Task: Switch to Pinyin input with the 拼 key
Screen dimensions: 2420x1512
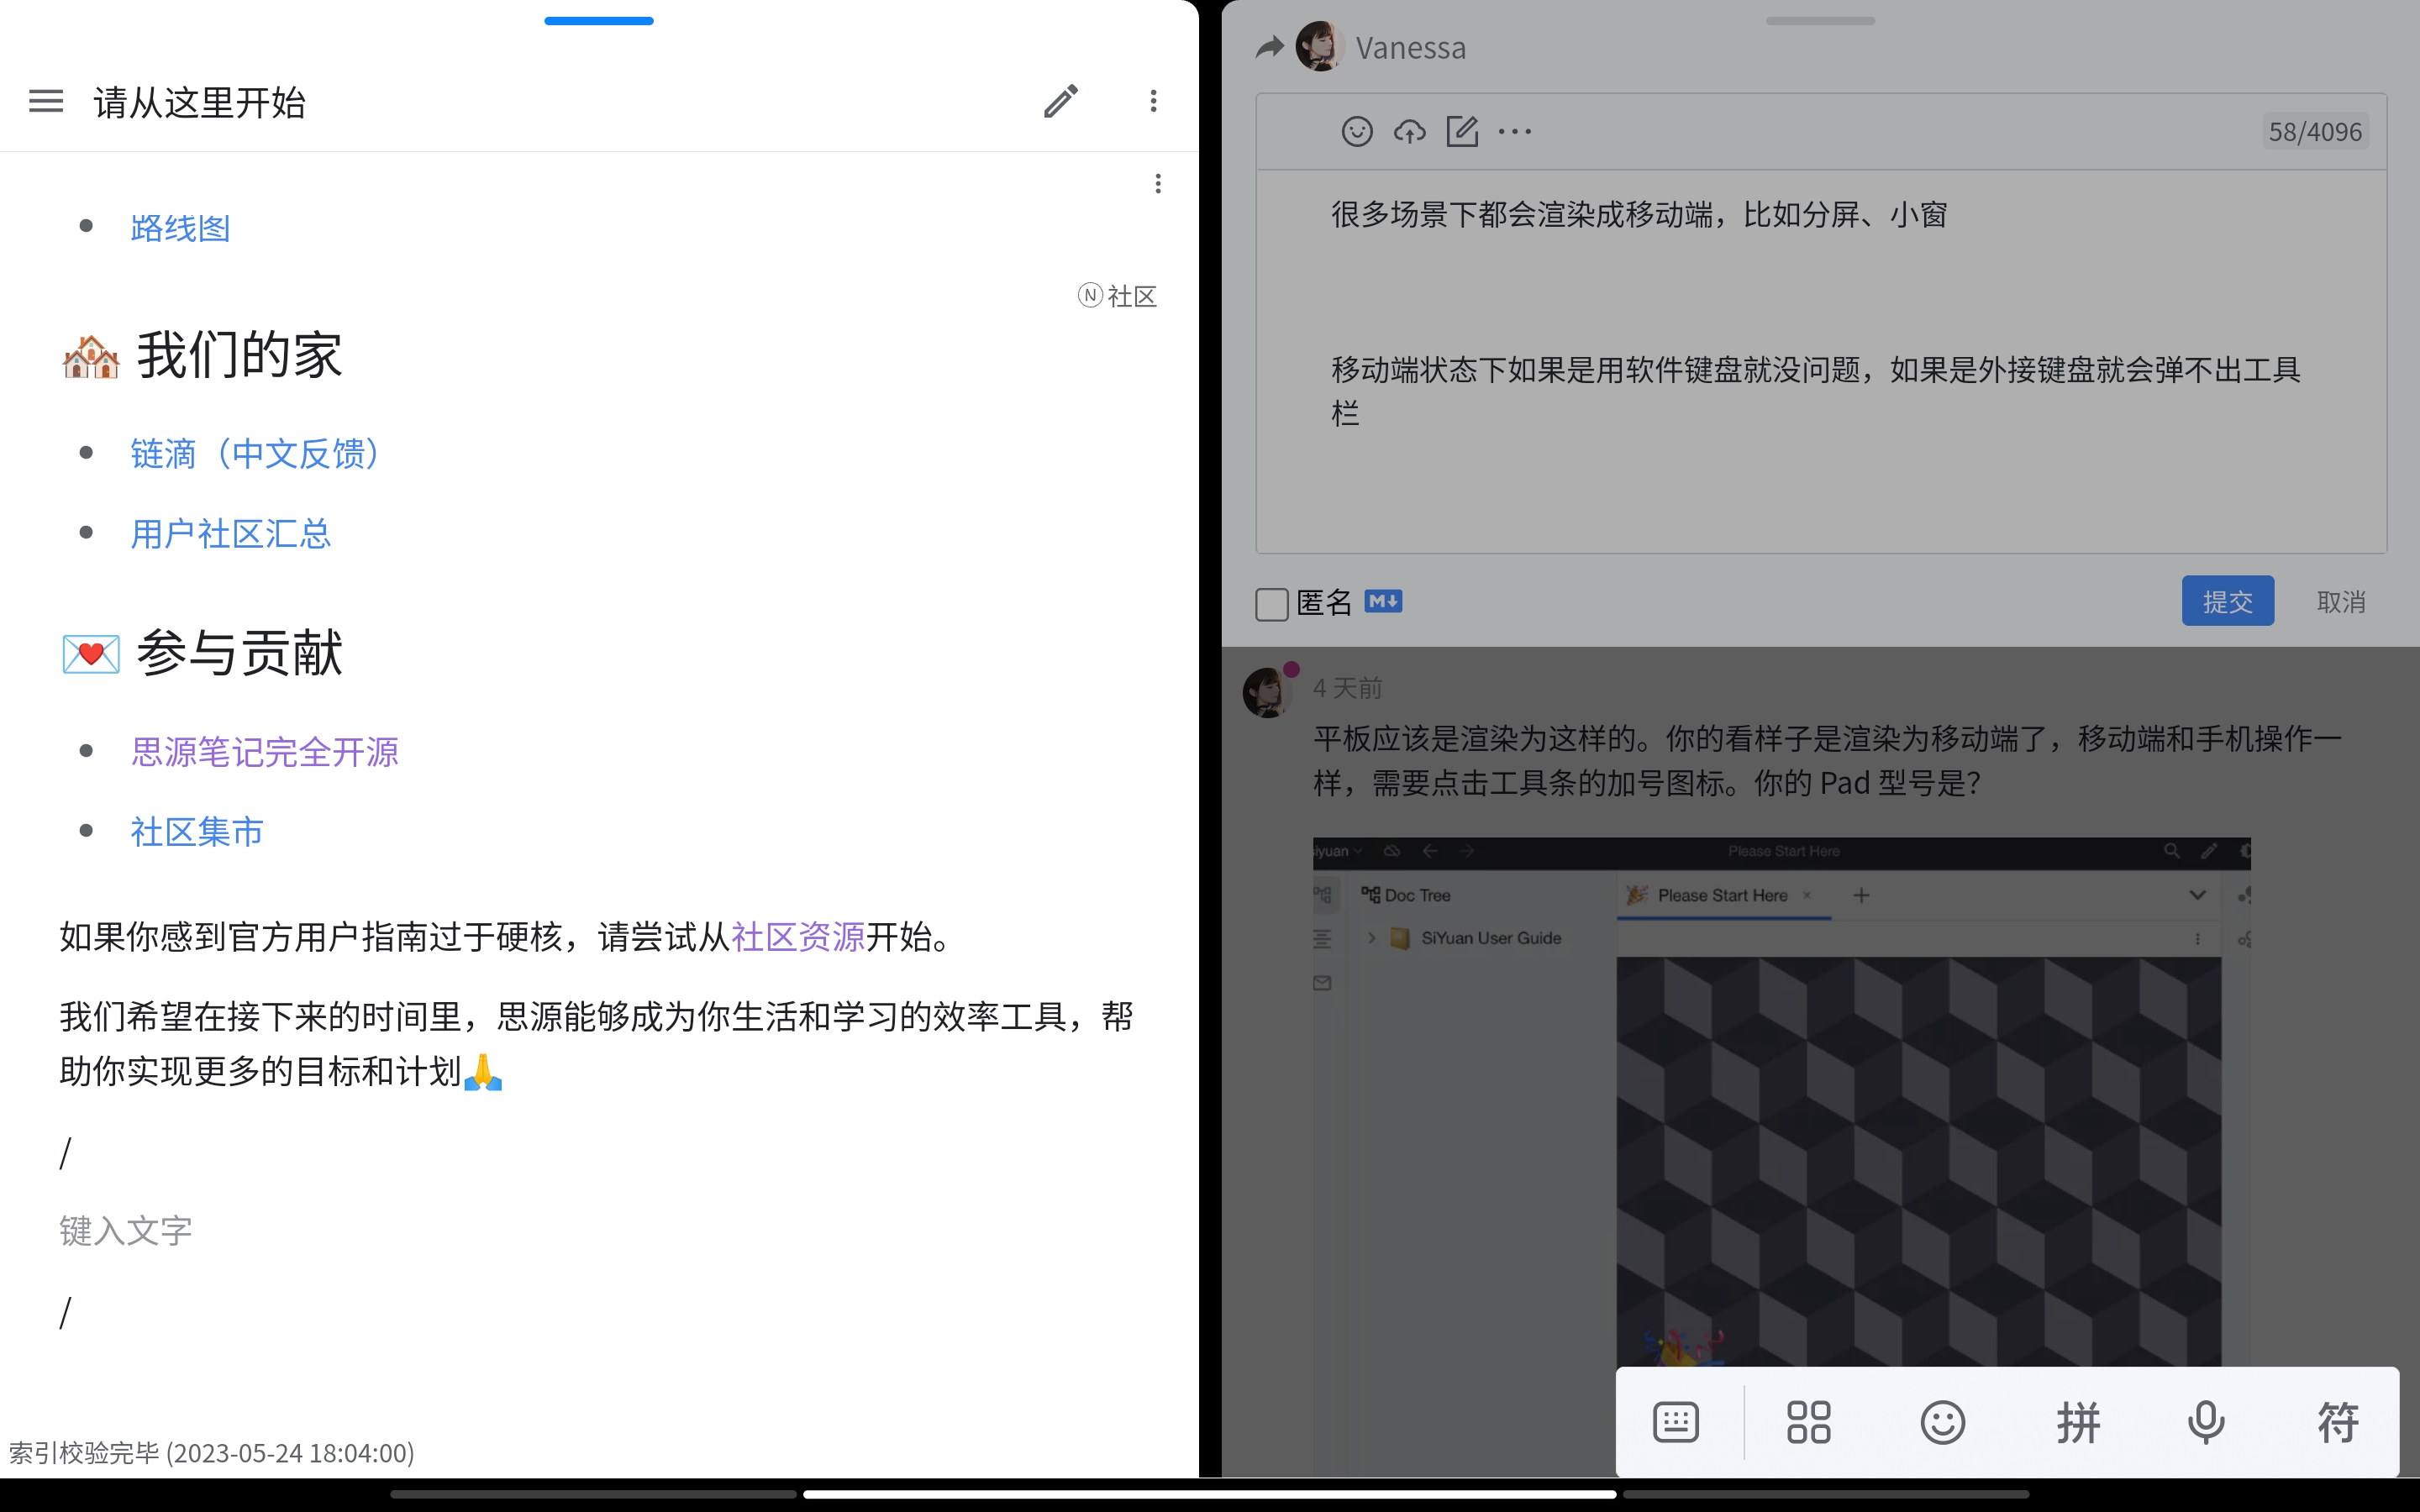Action: click(x=2076, y=1421)
